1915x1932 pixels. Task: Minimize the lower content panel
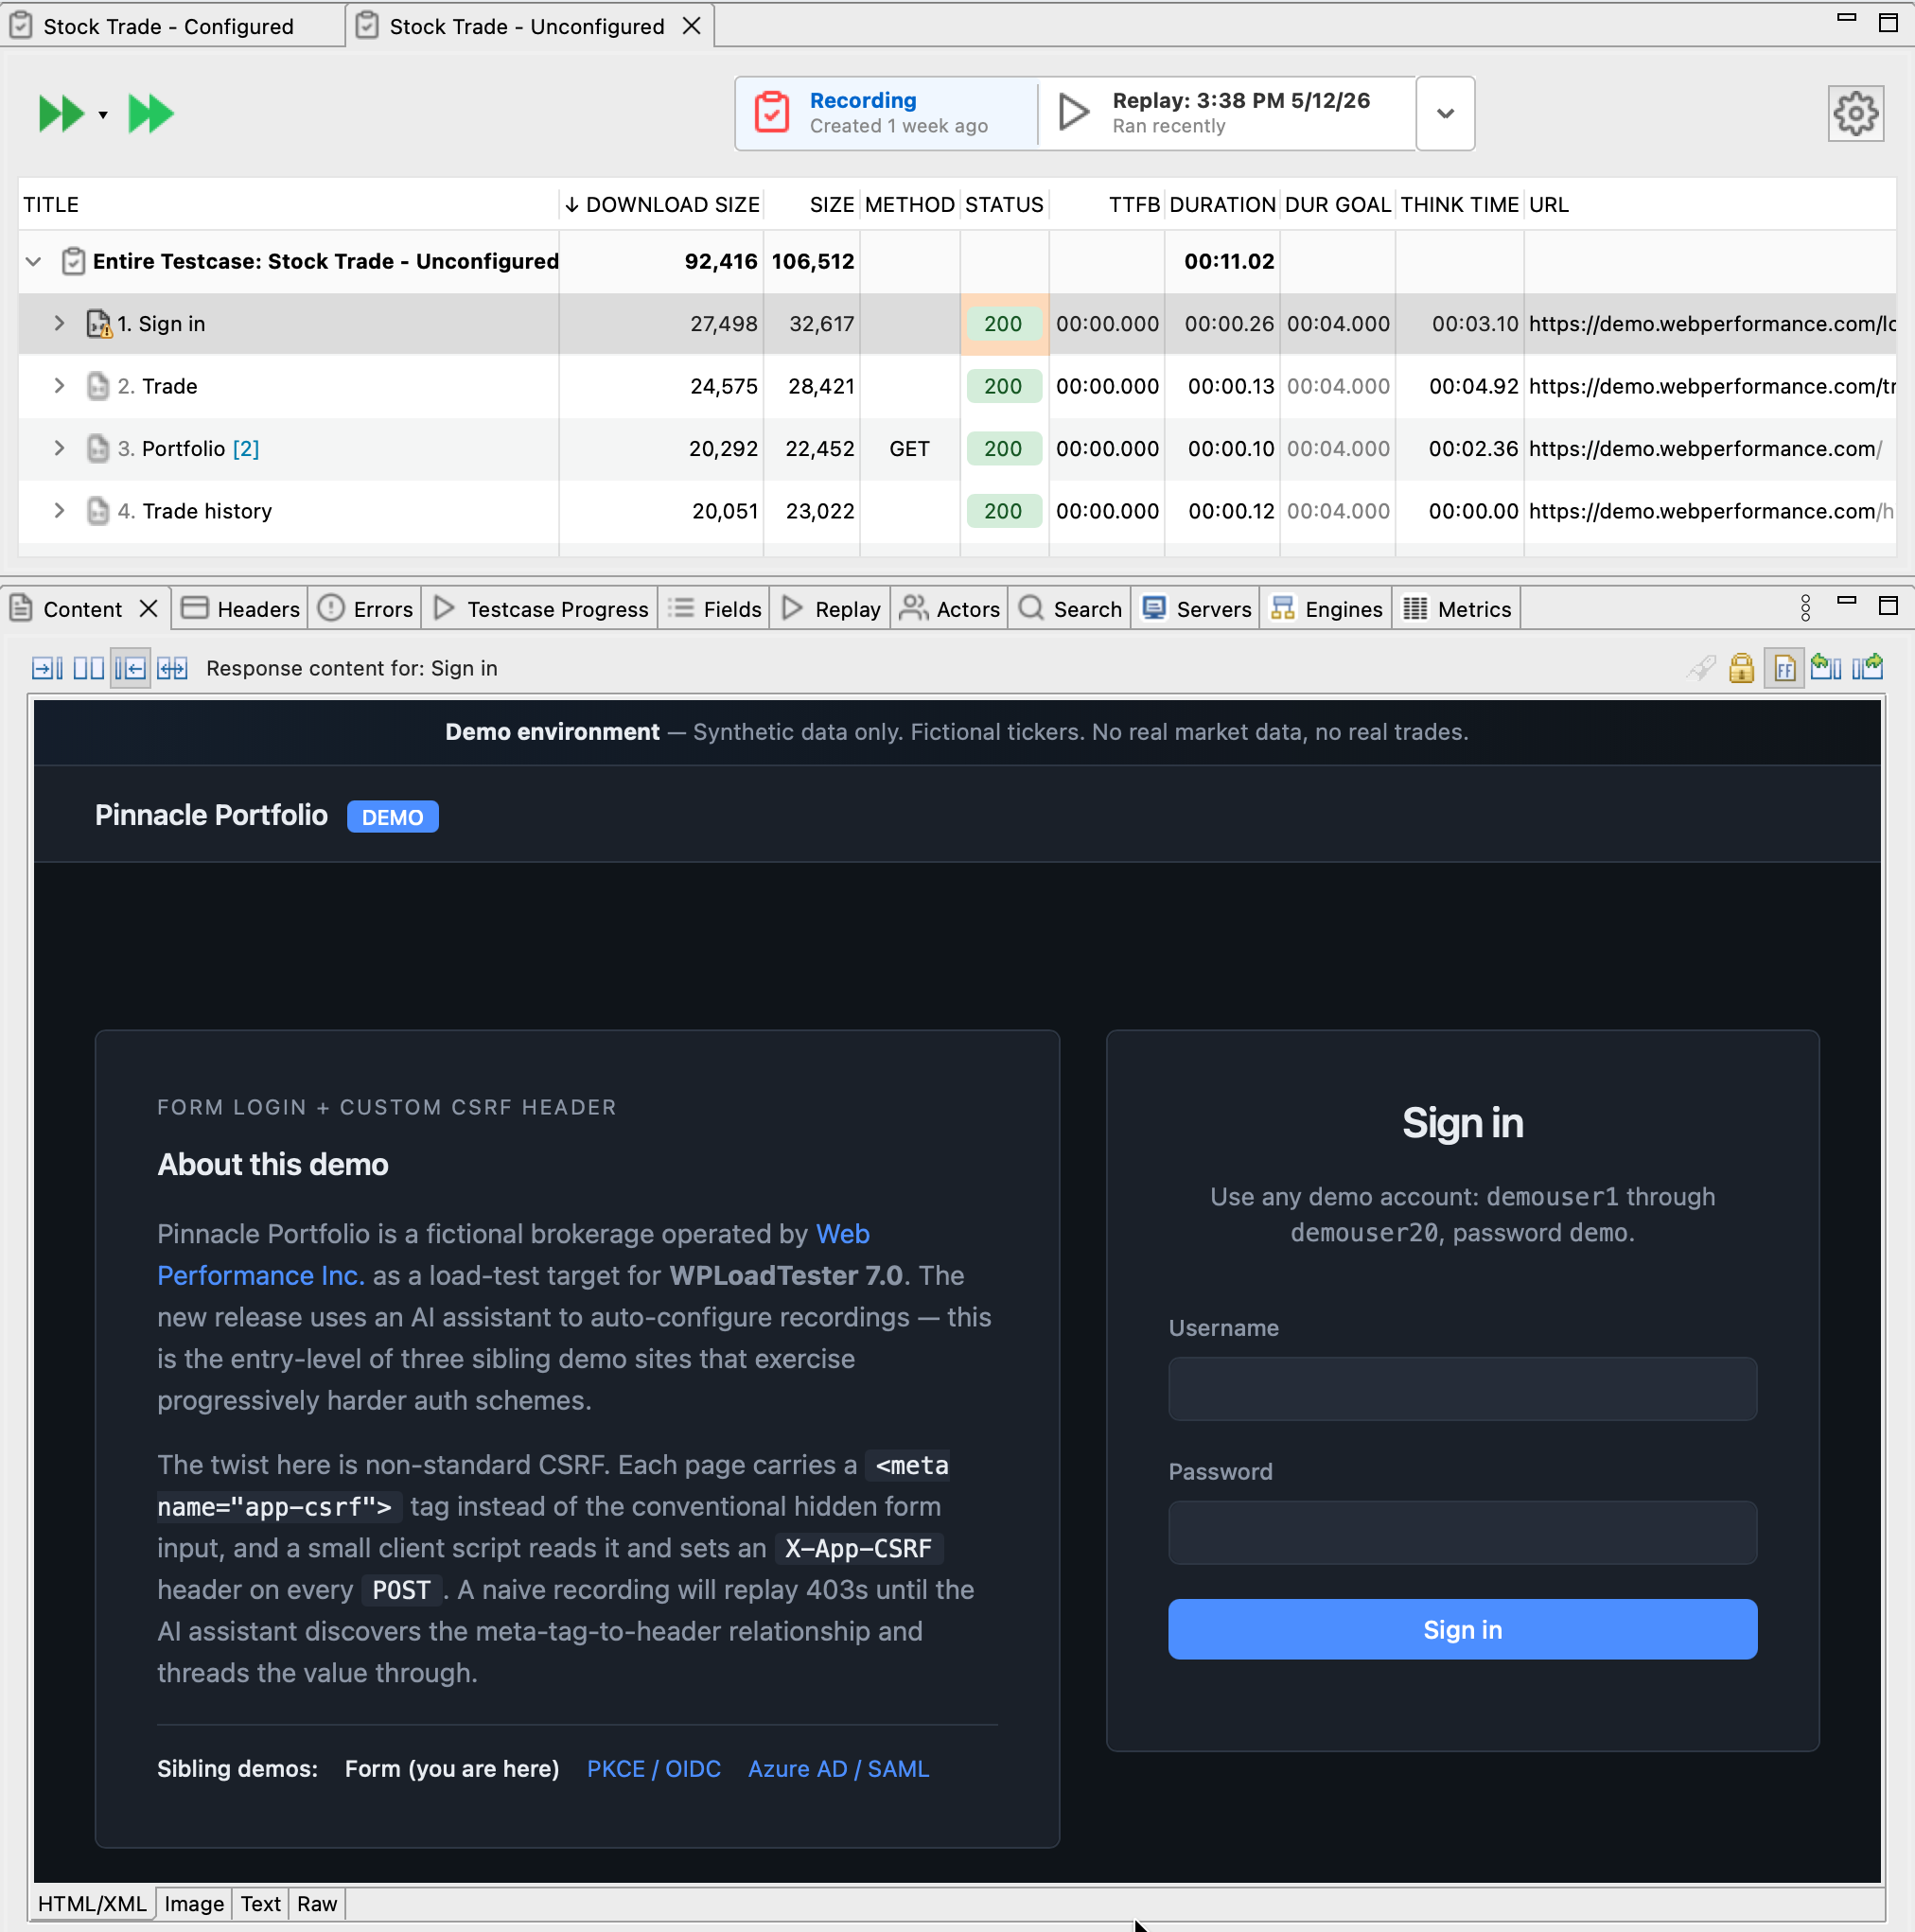click(x=1846, y=602)
